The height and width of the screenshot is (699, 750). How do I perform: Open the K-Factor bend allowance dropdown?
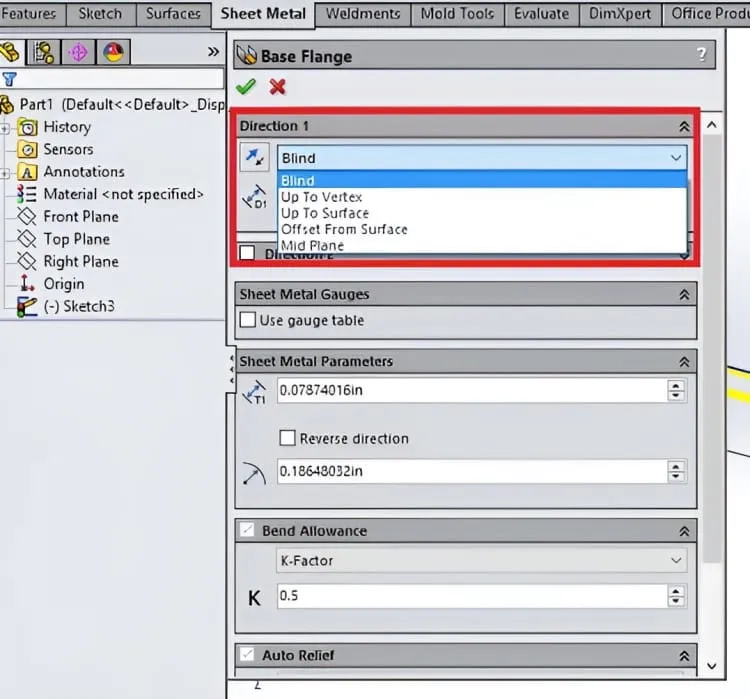point(482,561)
